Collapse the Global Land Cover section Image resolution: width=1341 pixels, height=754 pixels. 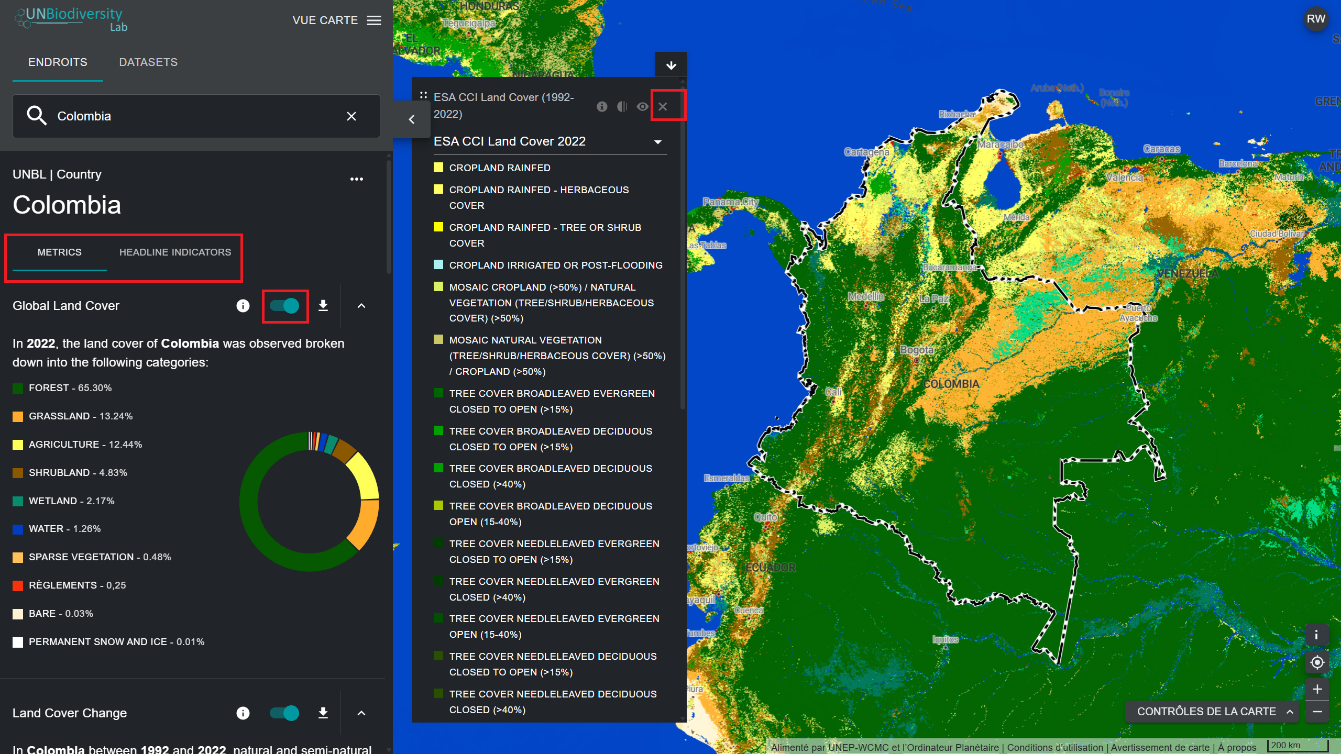362,306
